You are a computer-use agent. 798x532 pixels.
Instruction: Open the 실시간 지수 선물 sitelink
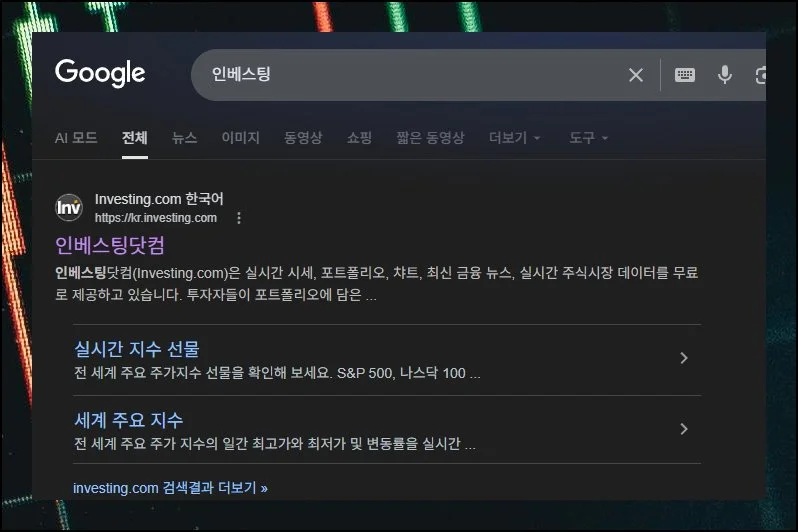tap(137, 349)
